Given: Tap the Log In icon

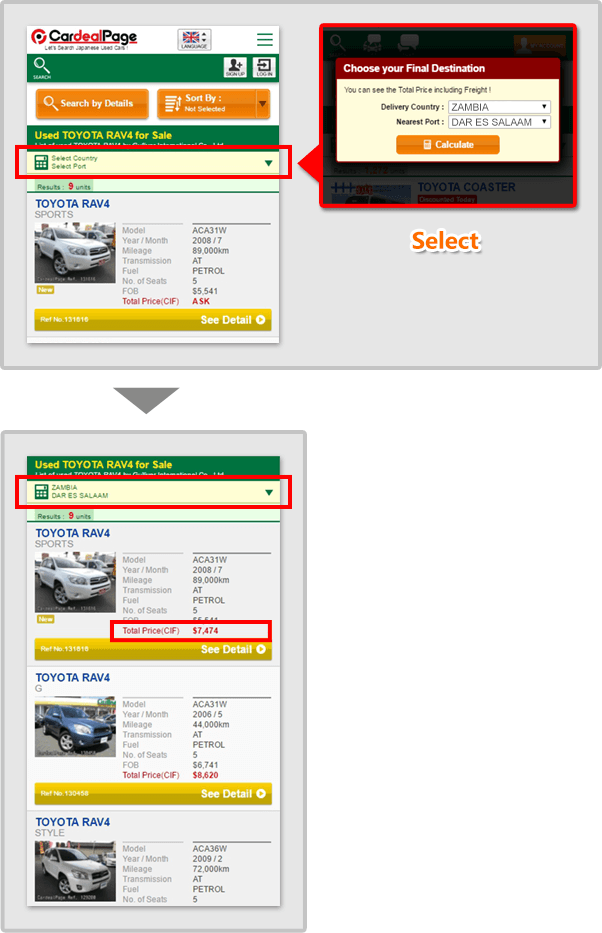Looking at the screenshot, I should (x=264, y=67).
